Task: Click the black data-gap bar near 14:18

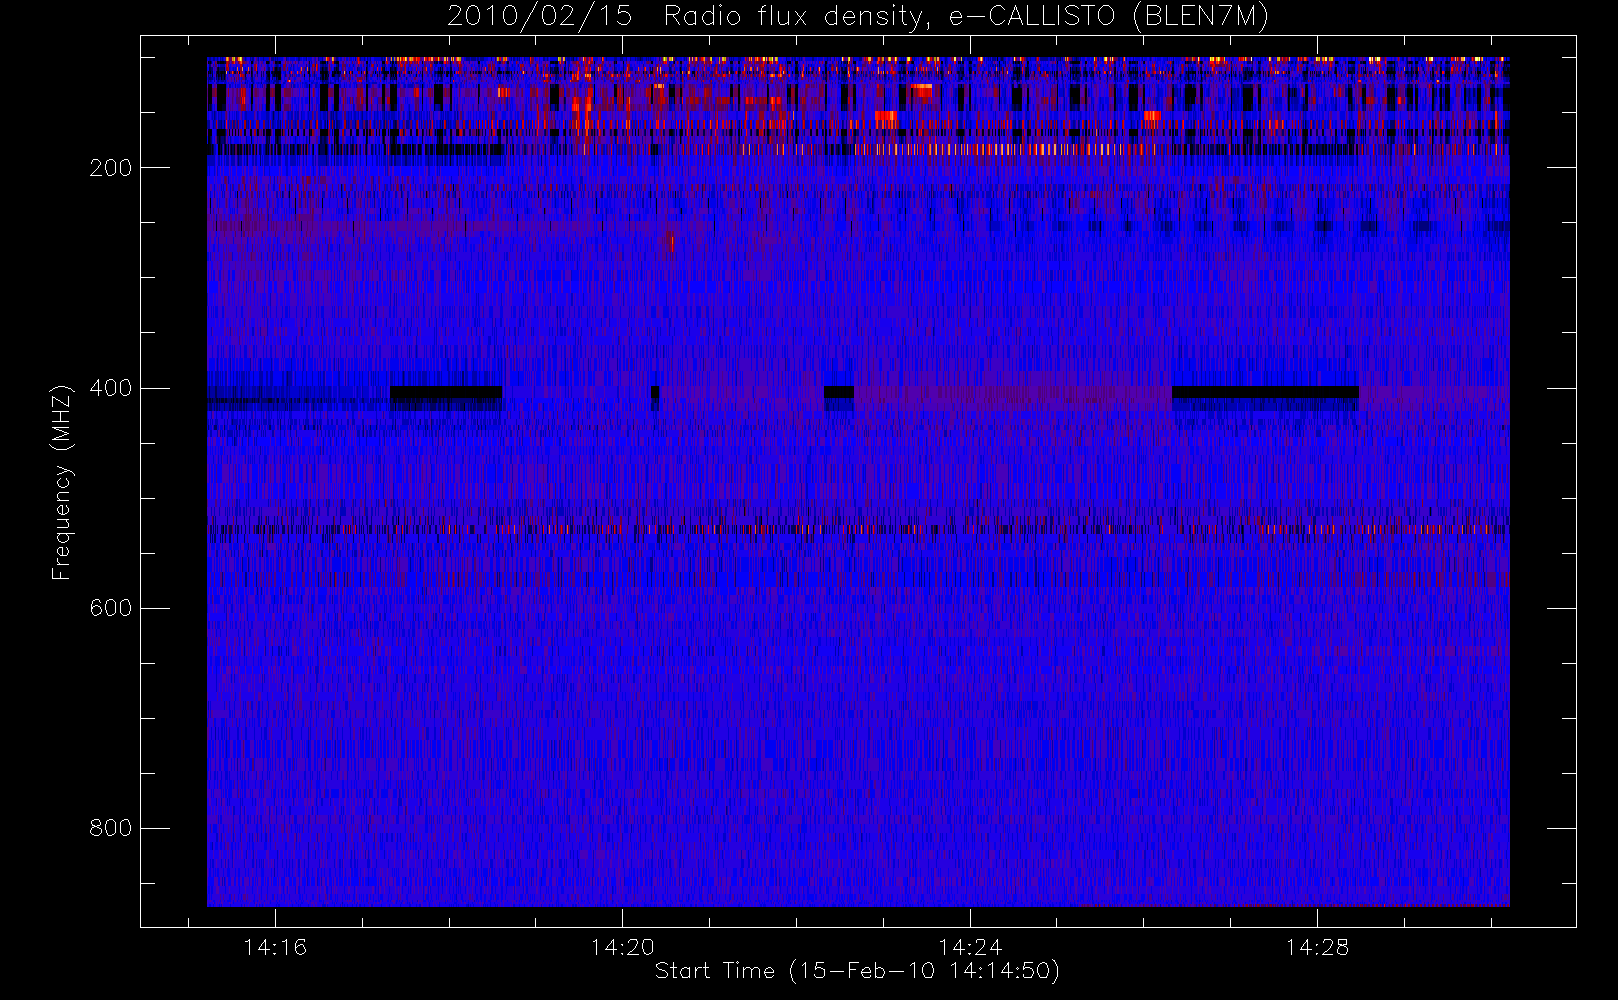Action: click(x=446, y=393)
